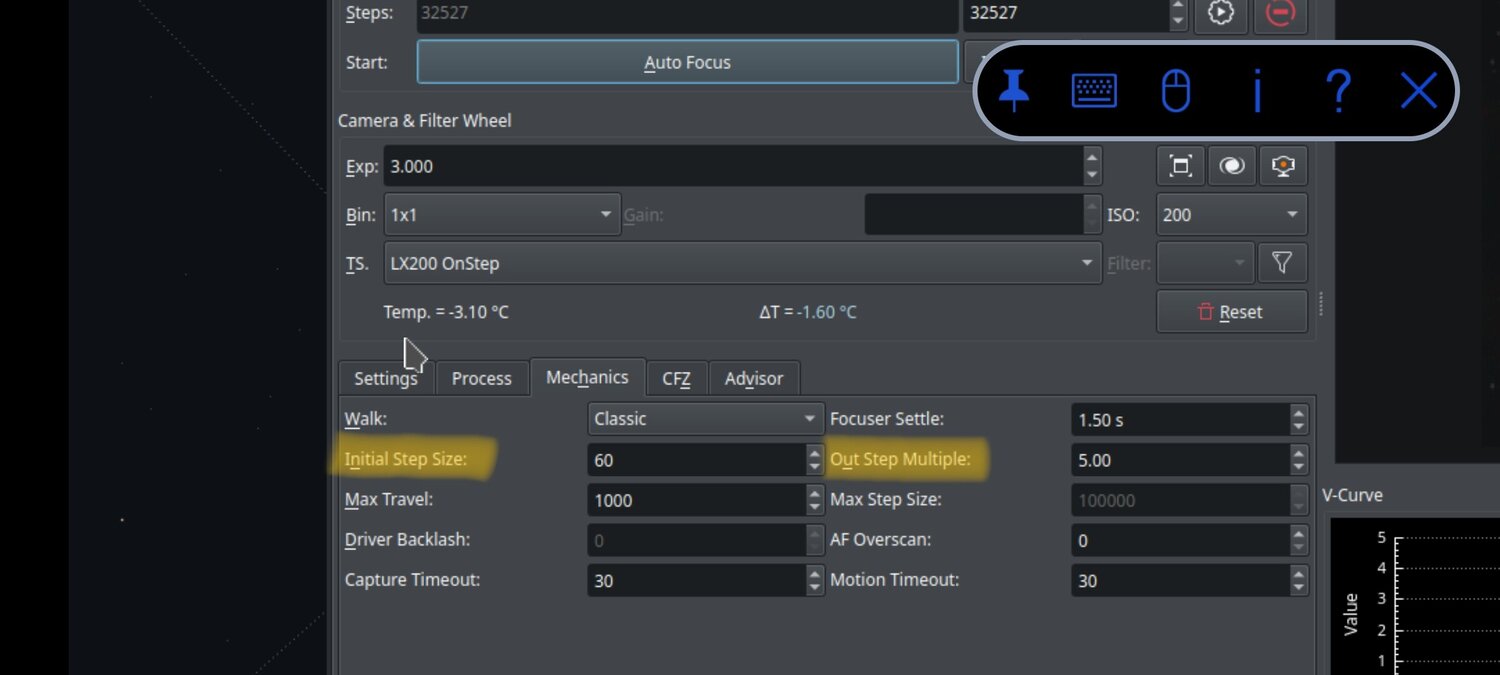Open the filter settings funnel icon
This screenshot has height=675, width=1500.
click(1282, 263)
